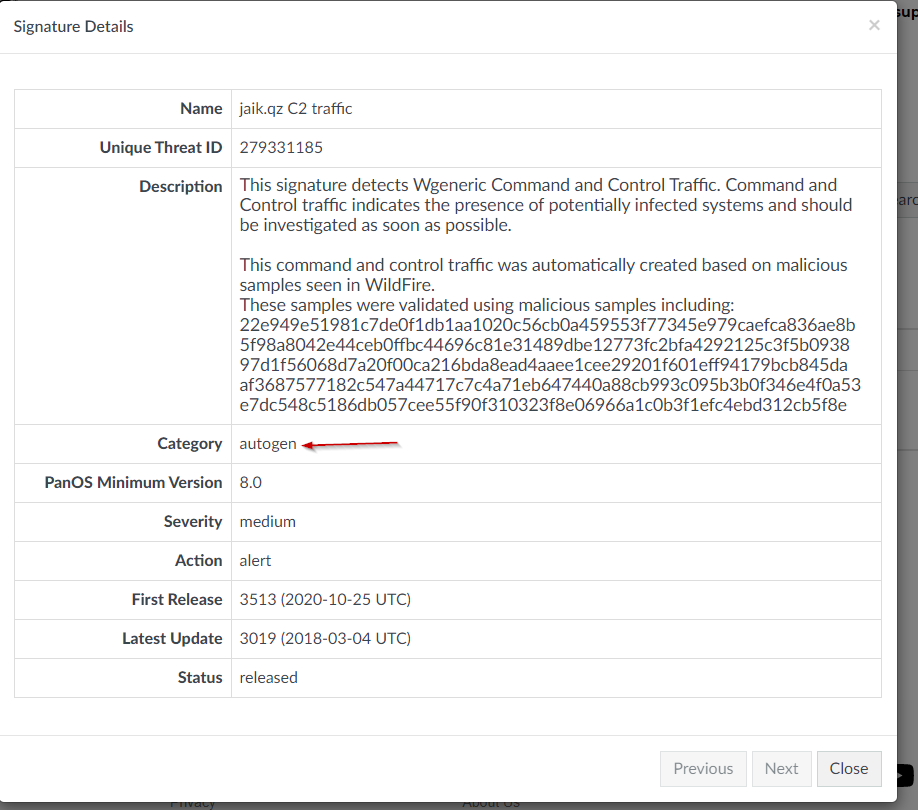Screen dimensions: 918x810
Task: Click the sample hash starting with af368757
Action: [x=550, y=385]
